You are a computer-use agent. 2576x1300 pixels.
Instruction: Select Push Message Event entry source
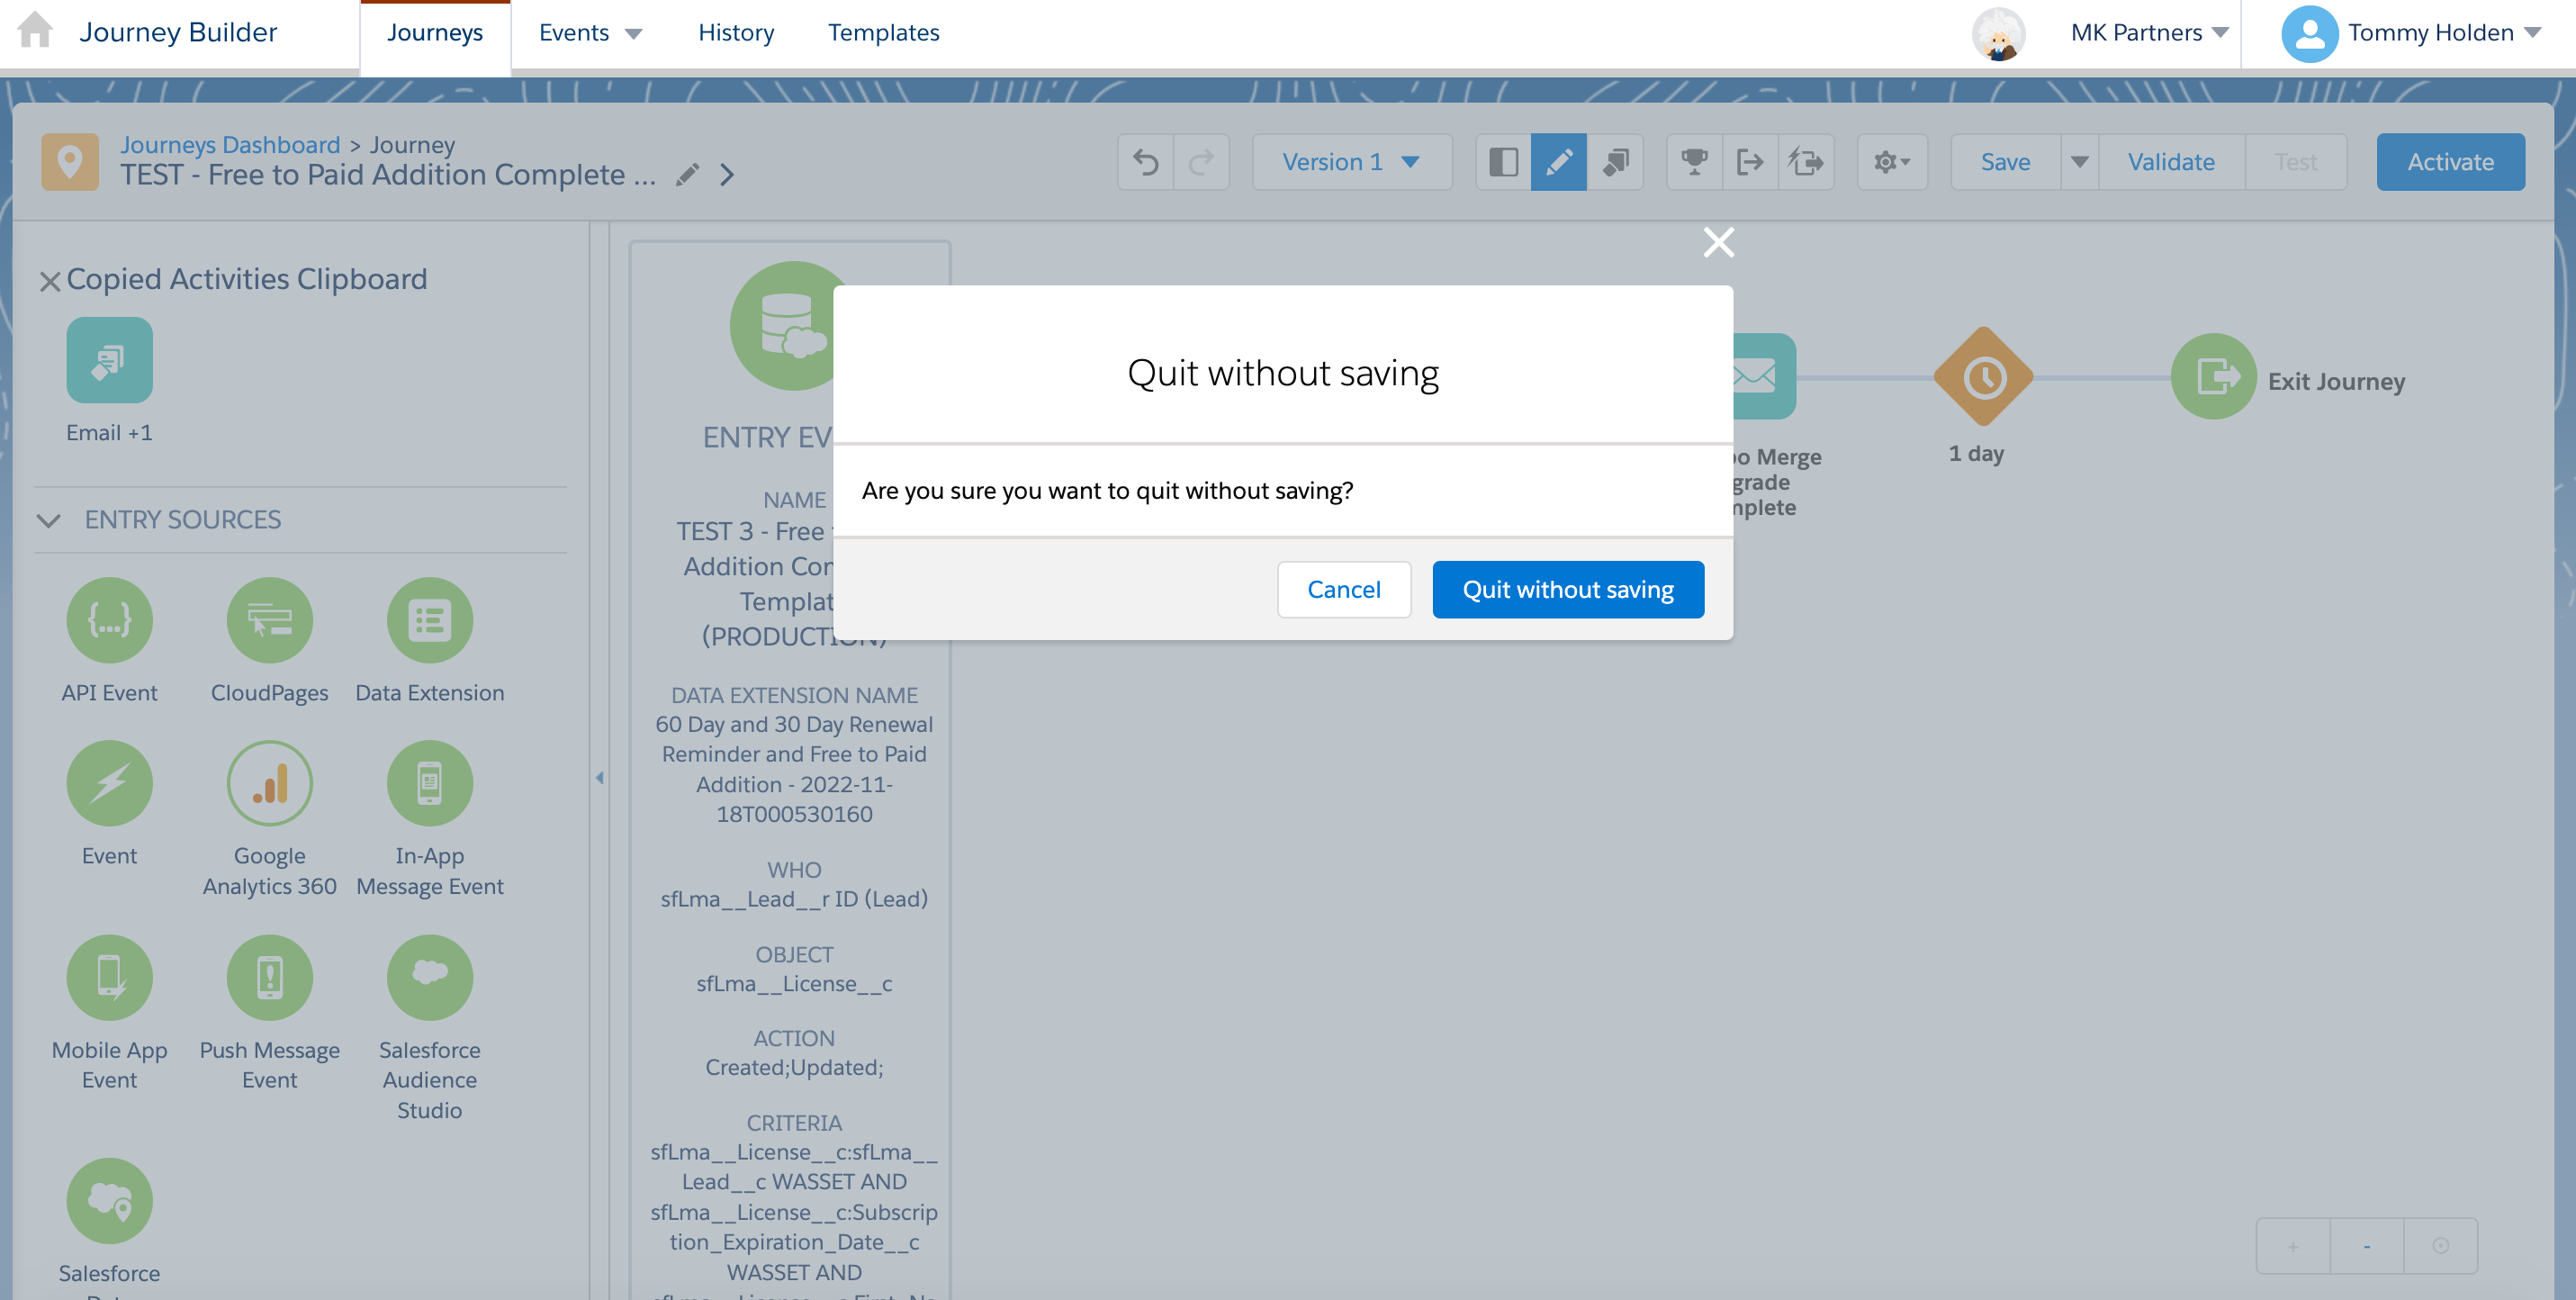[x=269, y=1014]
